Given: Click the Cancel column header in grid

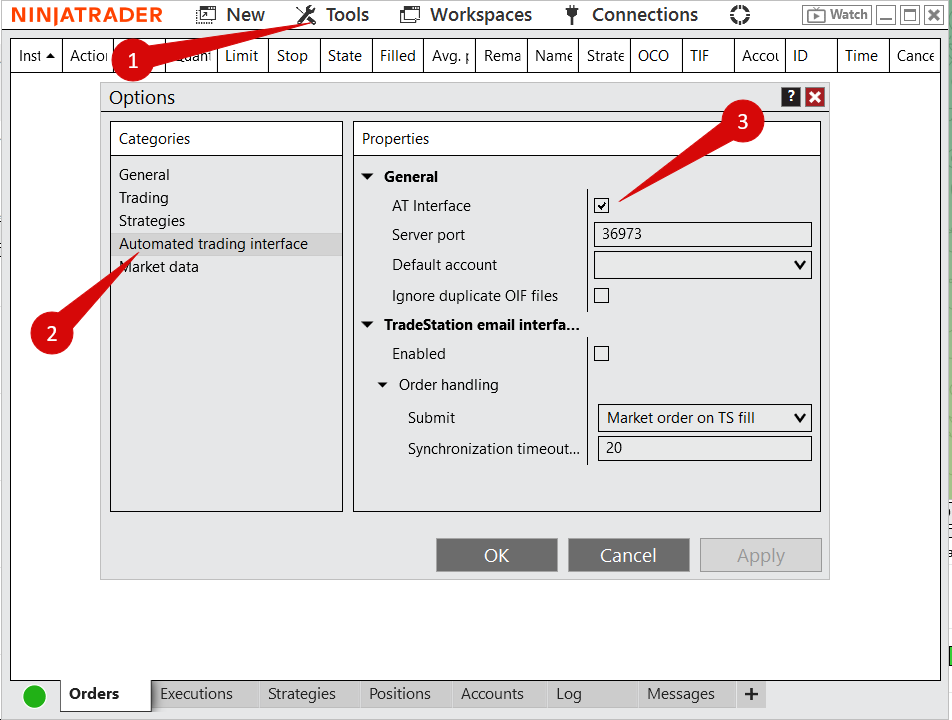Looking at the screenshot, I should (915, 56).
